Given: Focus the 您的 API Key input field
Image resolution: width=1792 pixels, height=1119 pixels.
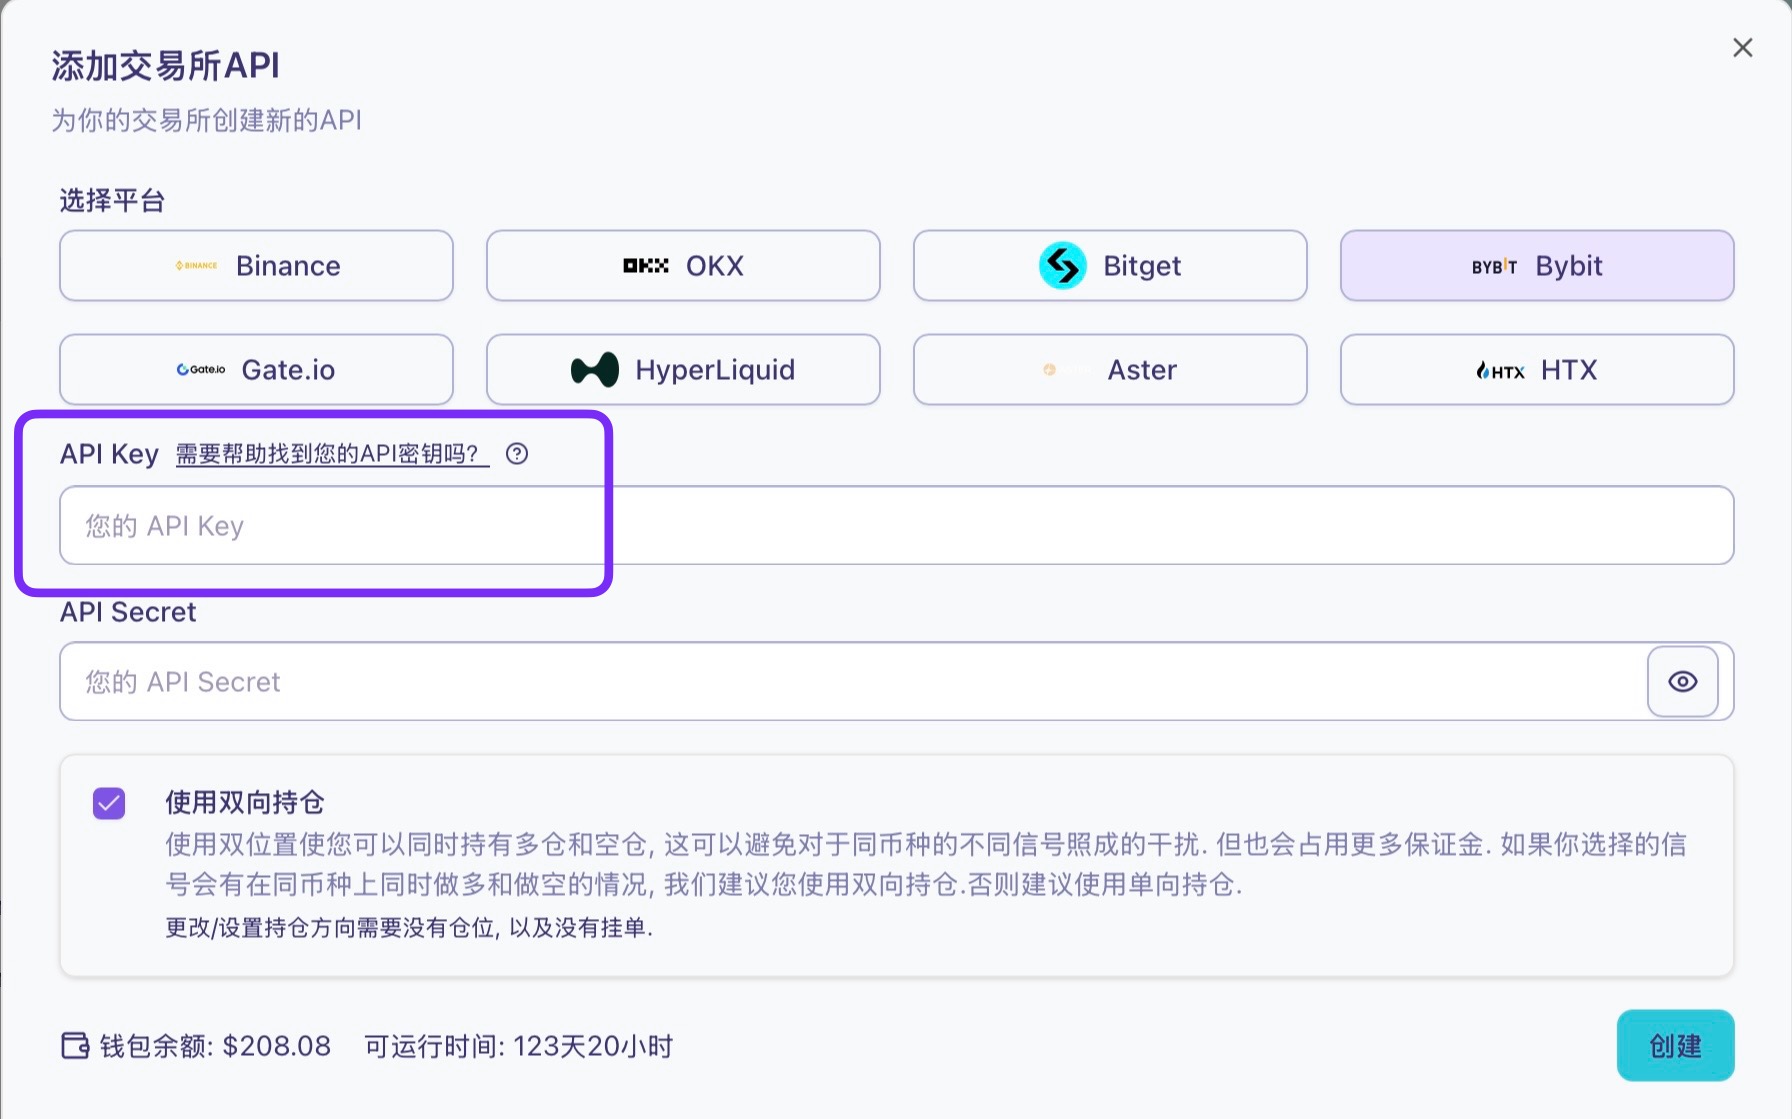Looking at the screenshot, I should (x=895, y=526).
